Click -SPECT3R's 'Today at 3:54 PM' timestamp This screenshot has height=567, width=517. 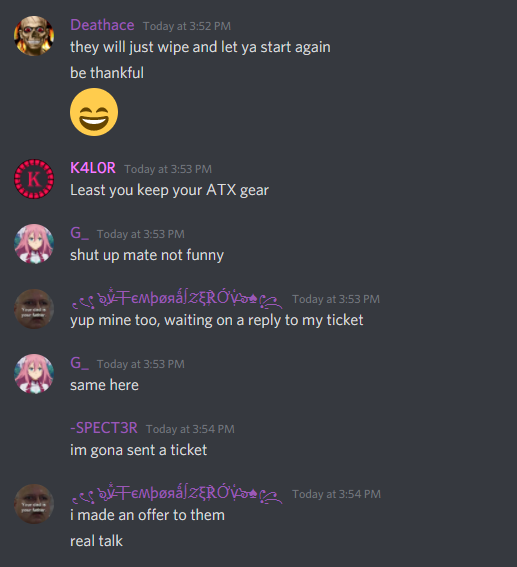[x=190, y=429]
